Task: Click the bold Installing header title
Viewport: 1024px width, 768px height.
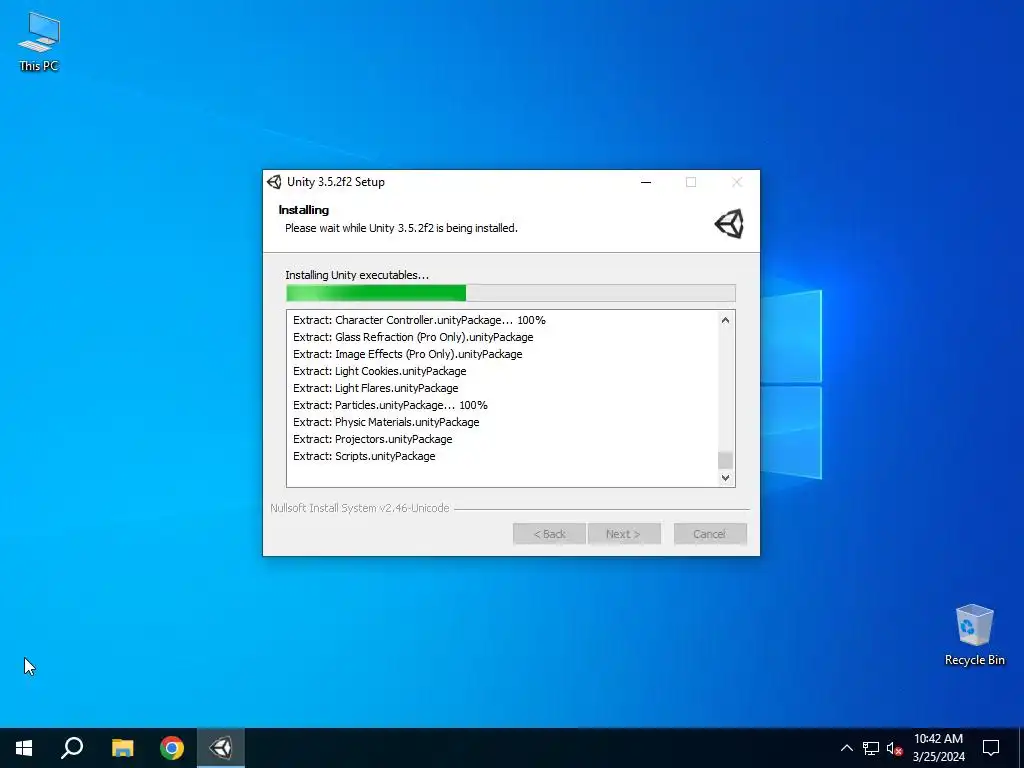Action: pyautogui.click(x=304, y=210)
